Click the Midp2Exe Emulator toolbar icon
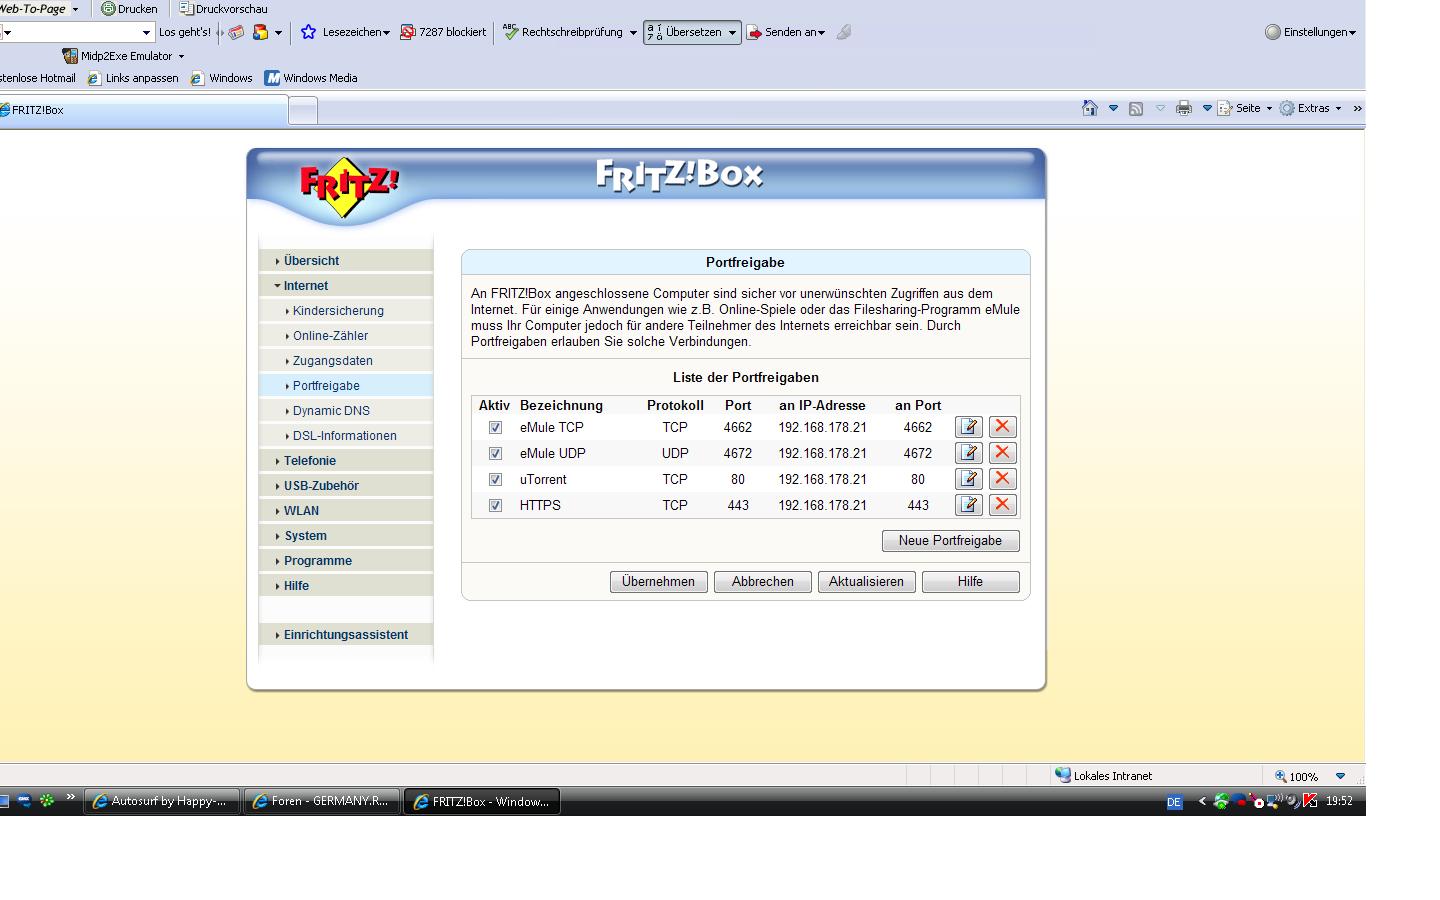This screenshot has height=900, width=1440. (x=70, y=56)
